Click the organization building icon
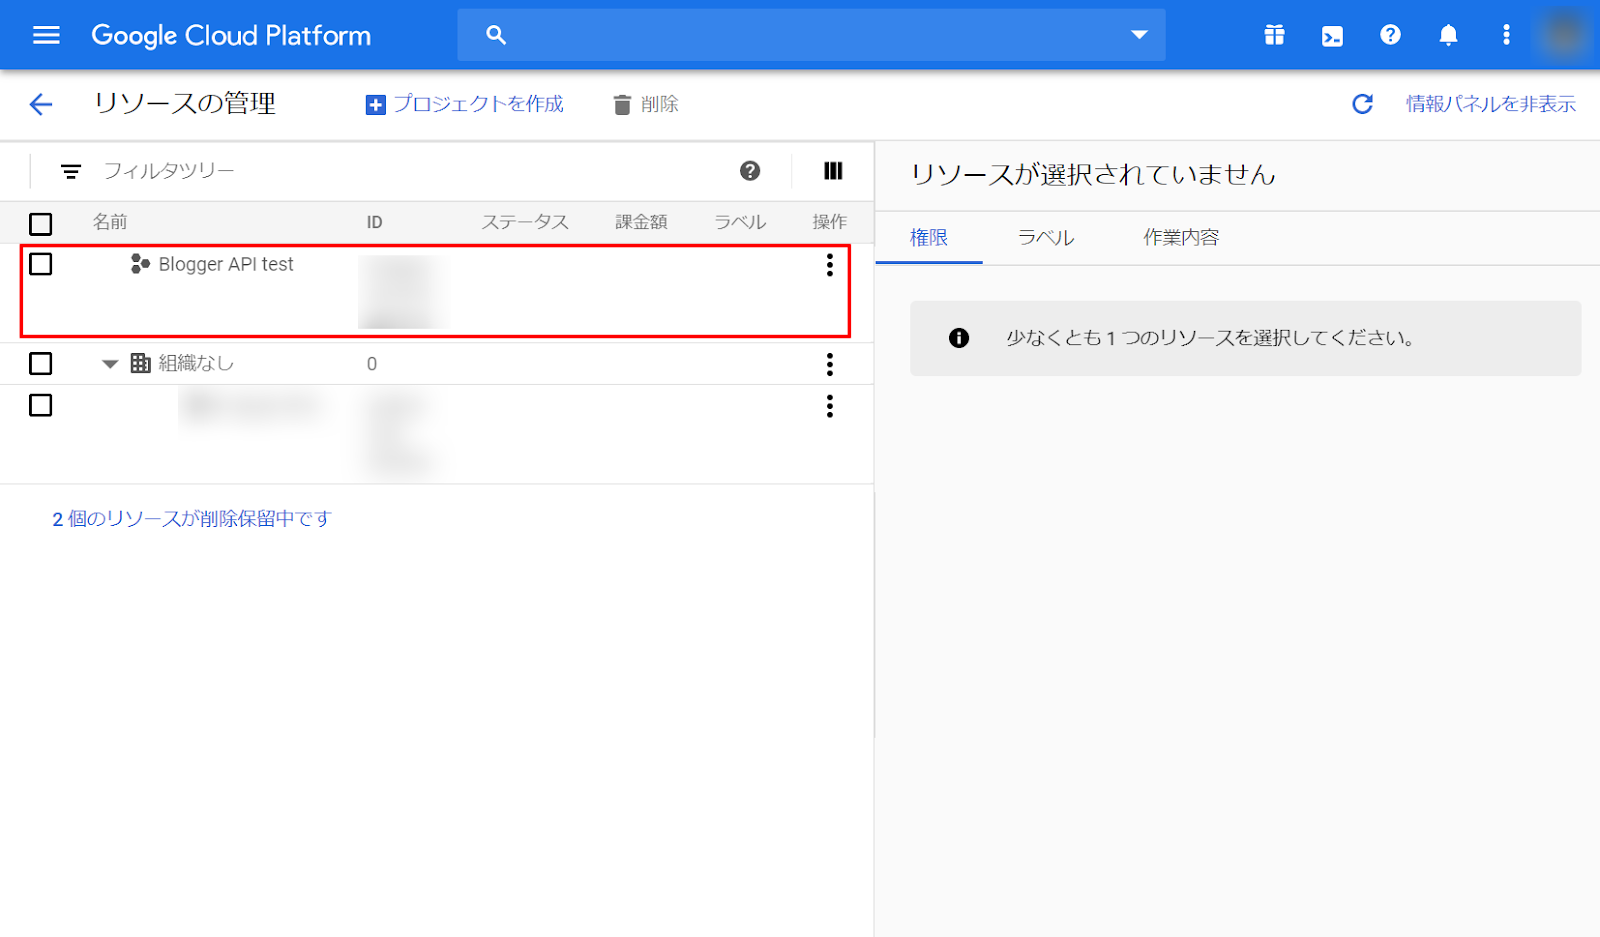Viewport: 1600px width, 937px height. pos(141,363)
